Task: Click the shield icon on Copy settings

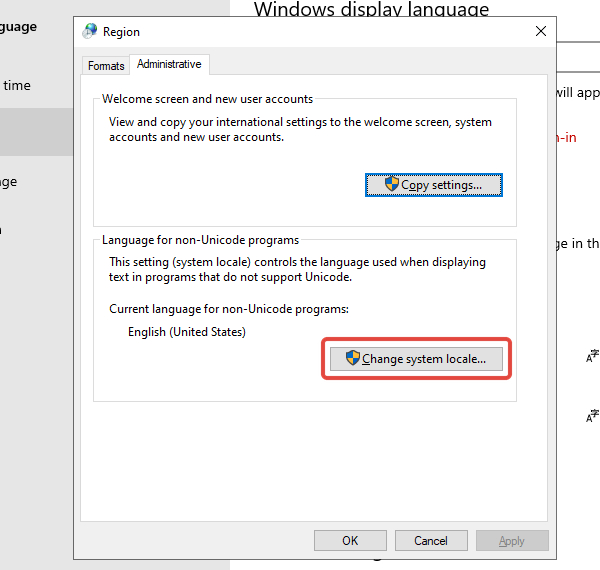Action: point(391,184)
